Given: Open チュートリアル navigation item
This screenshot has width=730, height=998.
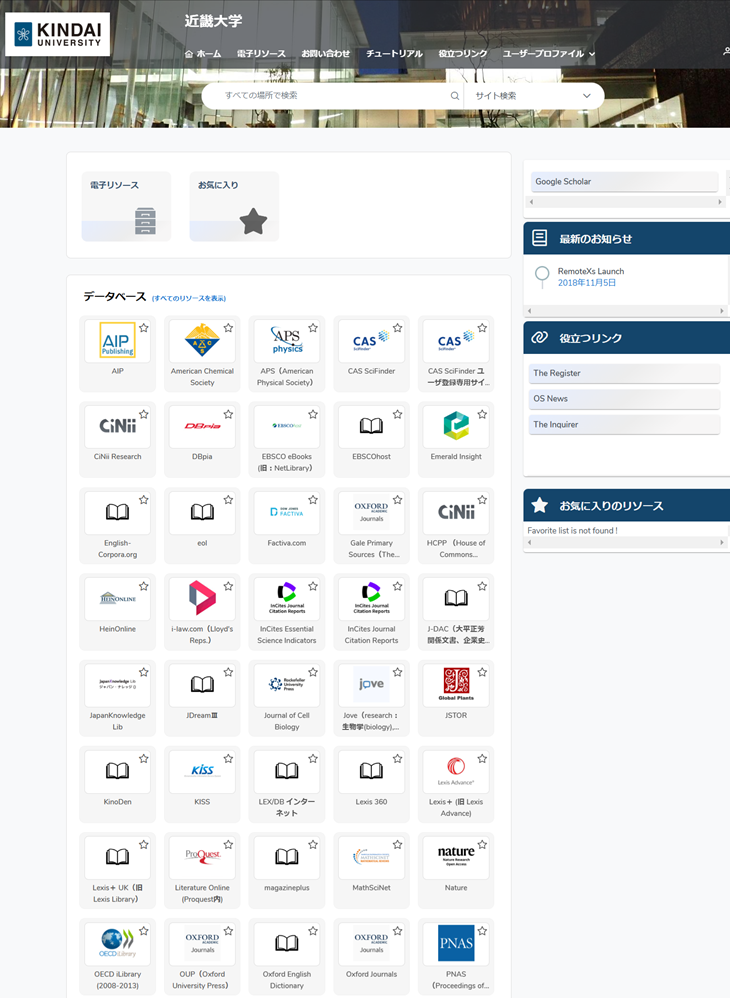Looking at the screenshot, I should click(x=394, y=54).
